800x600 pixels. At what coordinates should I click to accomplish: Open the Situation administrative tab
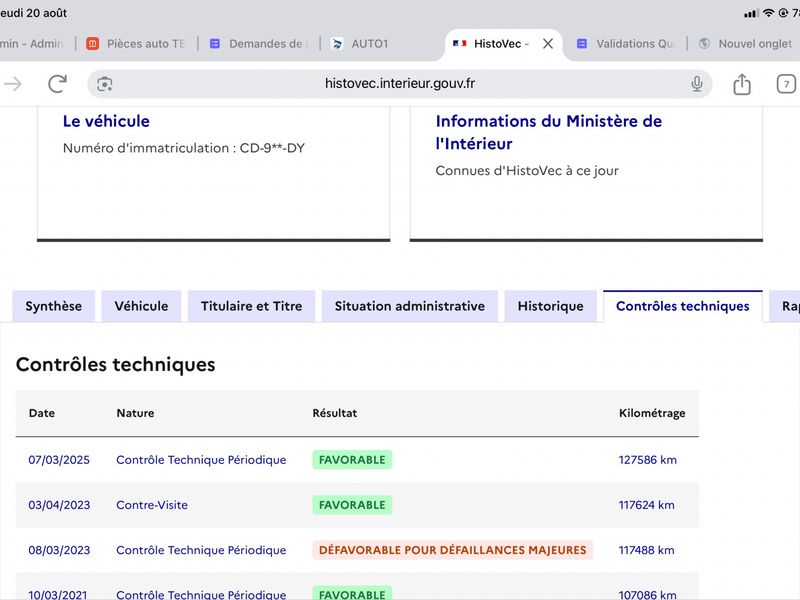click(x=410, y=306)
